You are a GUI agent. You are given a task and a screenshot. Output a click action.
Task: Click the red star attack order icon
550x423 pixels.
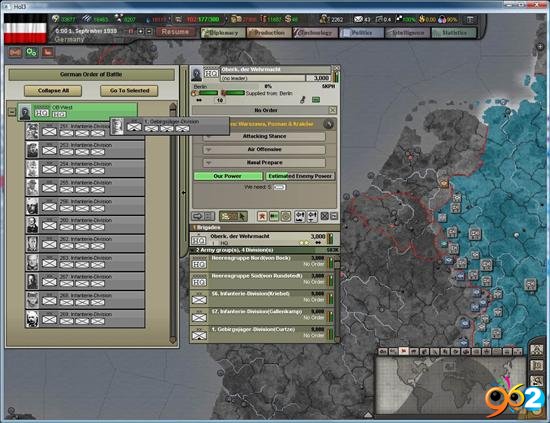click(x=262, y=216)
